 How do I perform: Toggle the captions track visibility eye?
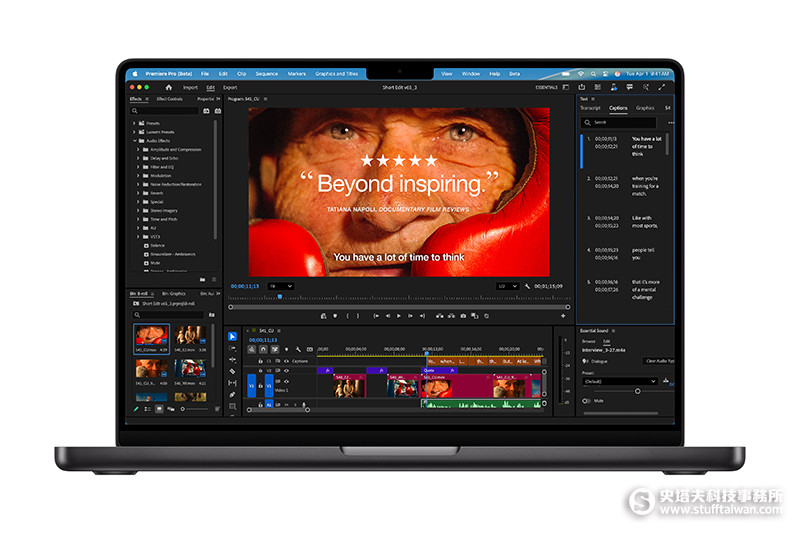(287, 361)
